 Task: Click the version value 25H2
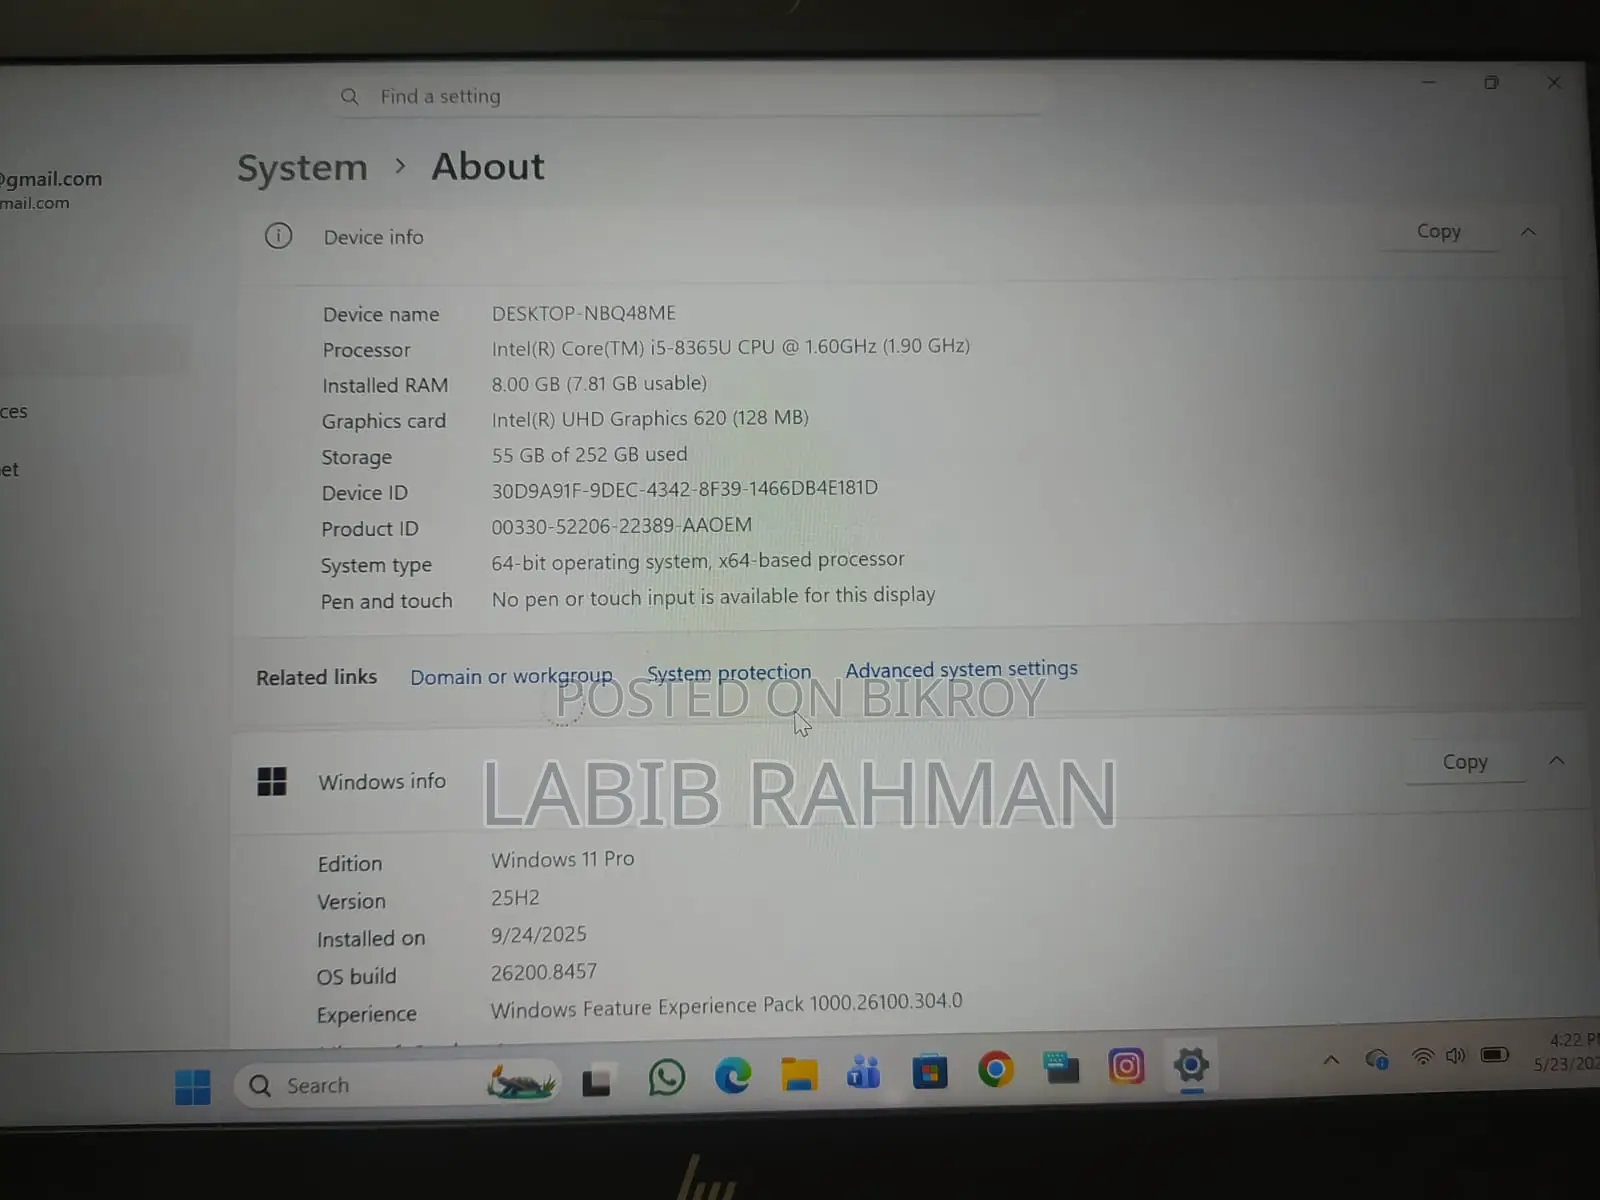pyautogui.click(x=515, y=898)
